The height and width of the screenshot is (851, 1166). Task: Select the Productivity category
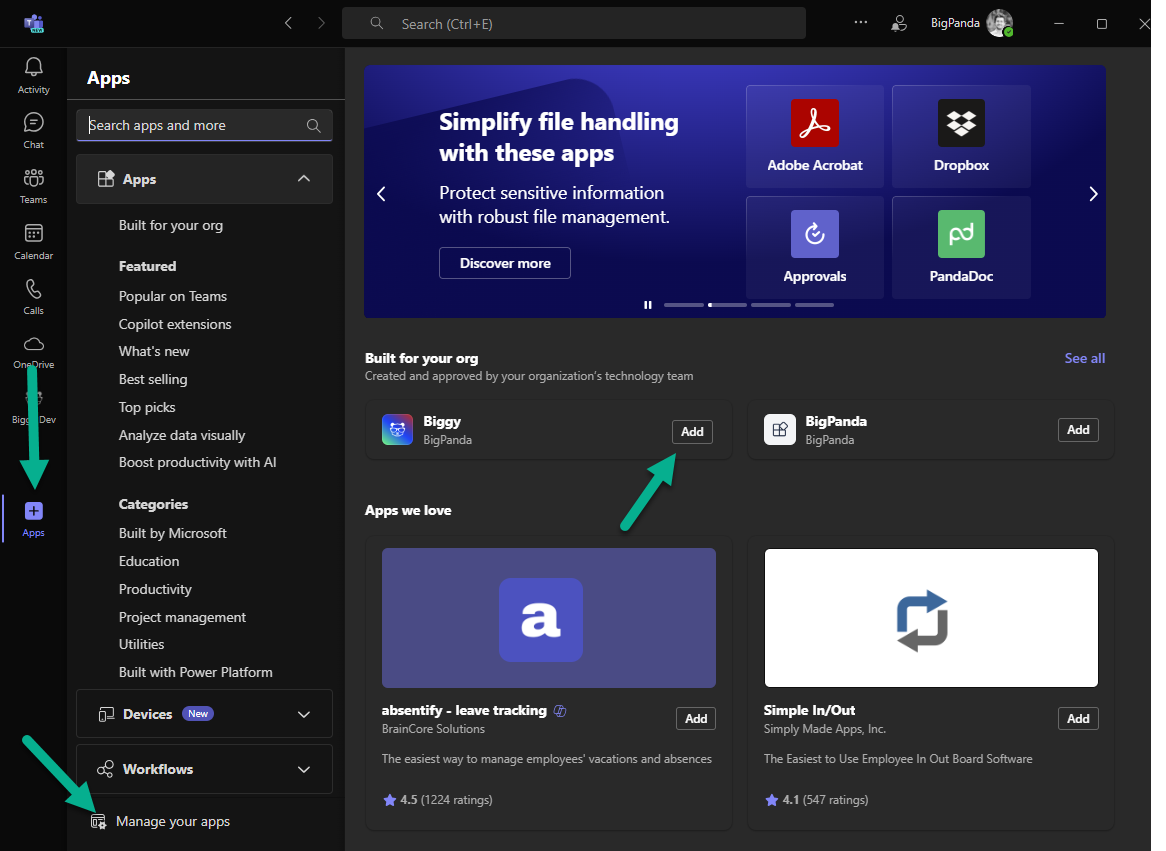(x=155, y=589)
